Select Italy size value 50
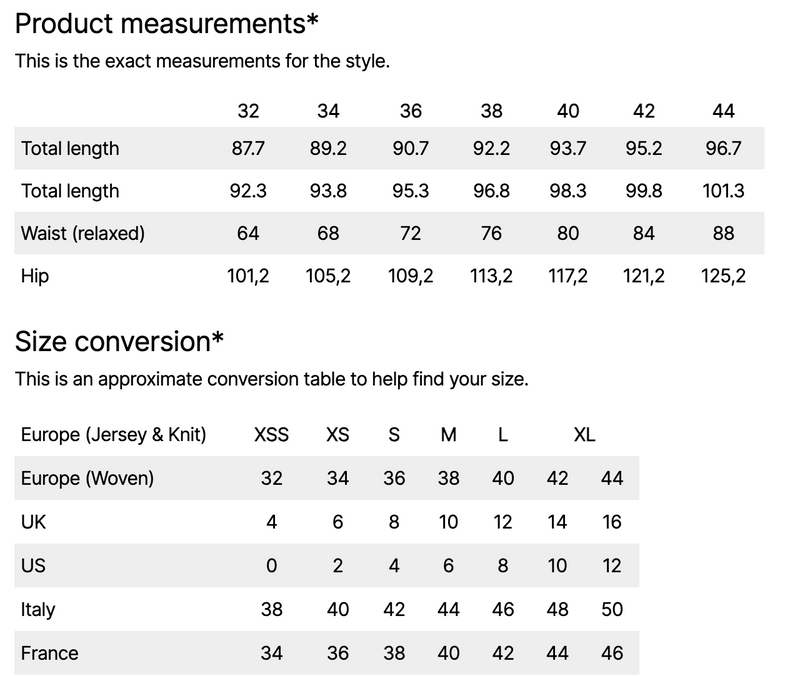800x676 pixels. 612,610
